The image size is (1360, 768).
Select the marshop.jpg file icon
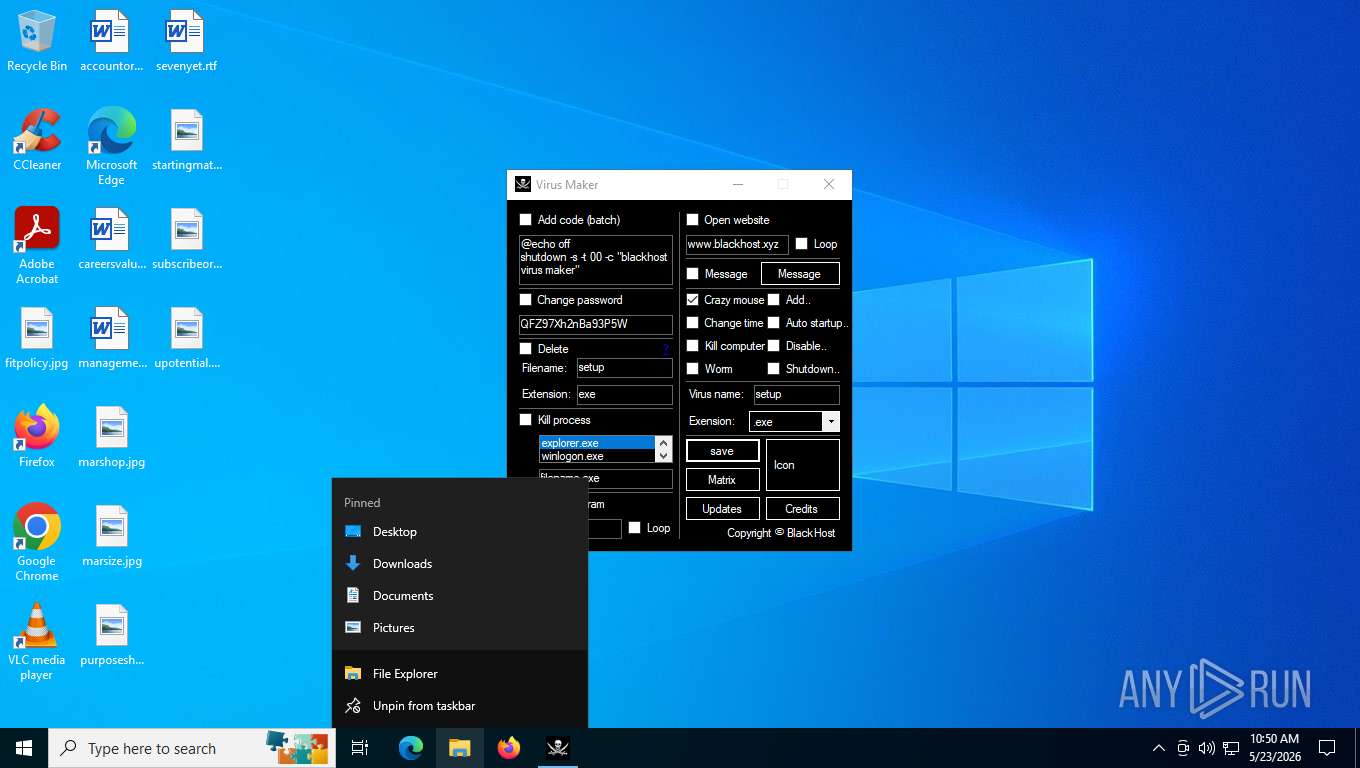111,437
